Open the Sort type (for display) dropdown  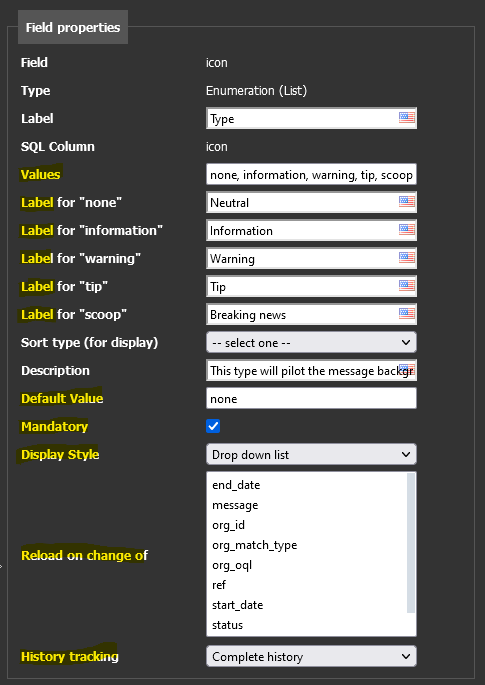point(311,342)
